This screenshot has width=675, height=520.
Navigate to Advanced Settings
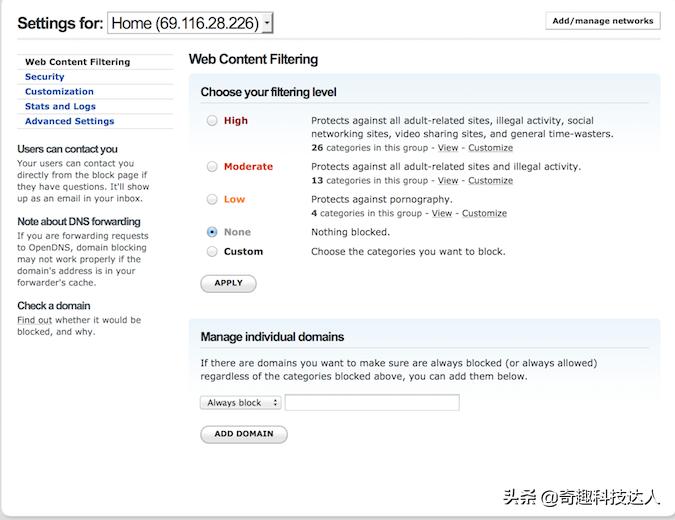coord(69,122)
